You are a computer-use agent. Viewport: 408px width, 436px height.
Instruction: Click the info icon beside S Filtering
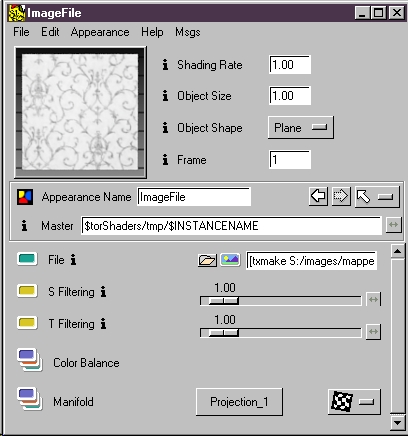103,292
